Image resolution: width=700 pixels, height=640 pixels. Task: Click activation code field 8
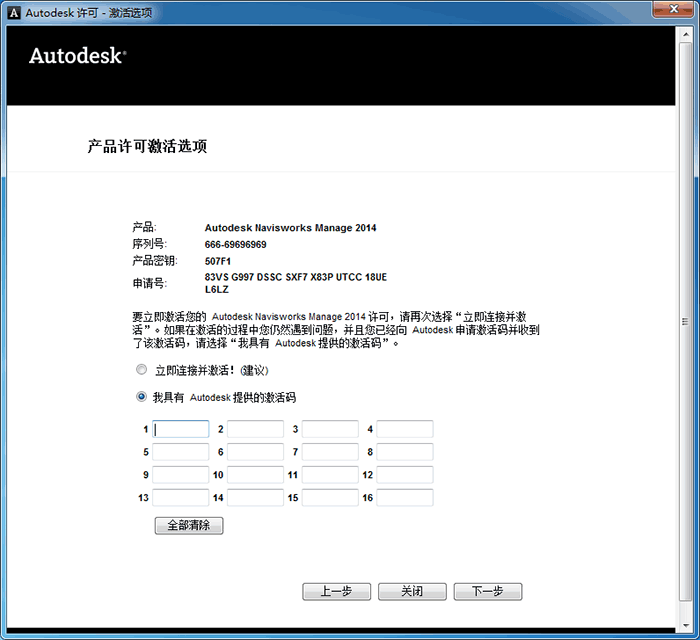[x=405, y=452]
